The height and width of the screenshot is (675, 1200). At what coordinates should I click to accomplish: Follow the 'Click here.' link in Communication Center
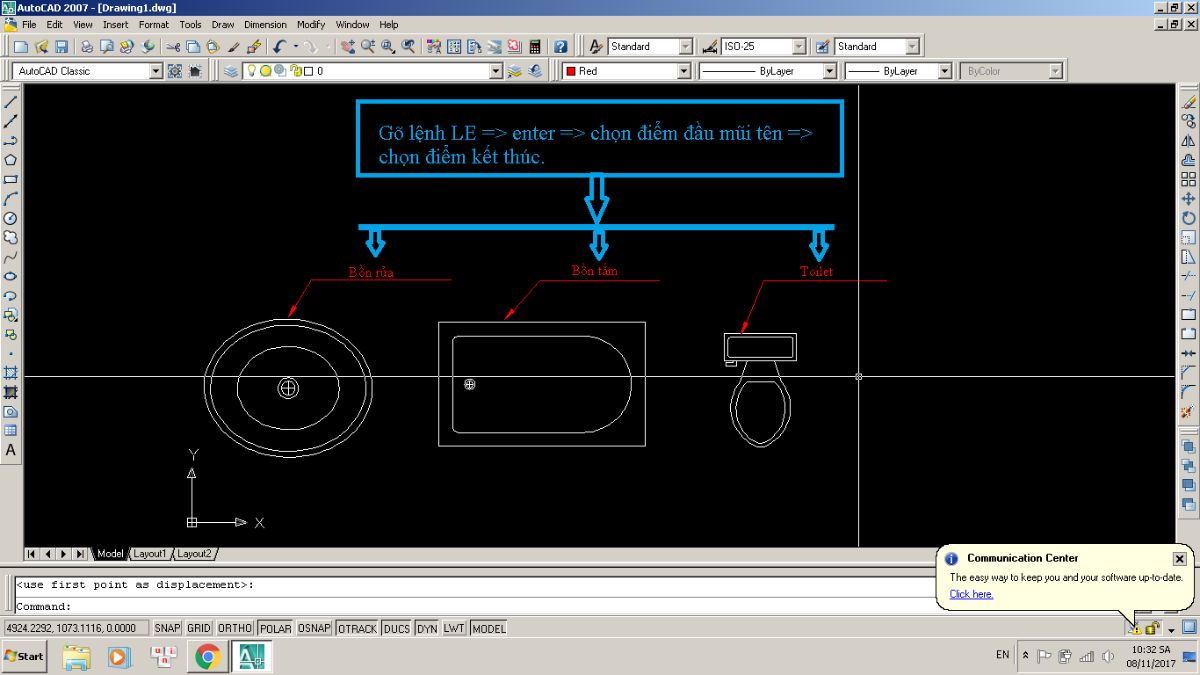coord(971,594)
